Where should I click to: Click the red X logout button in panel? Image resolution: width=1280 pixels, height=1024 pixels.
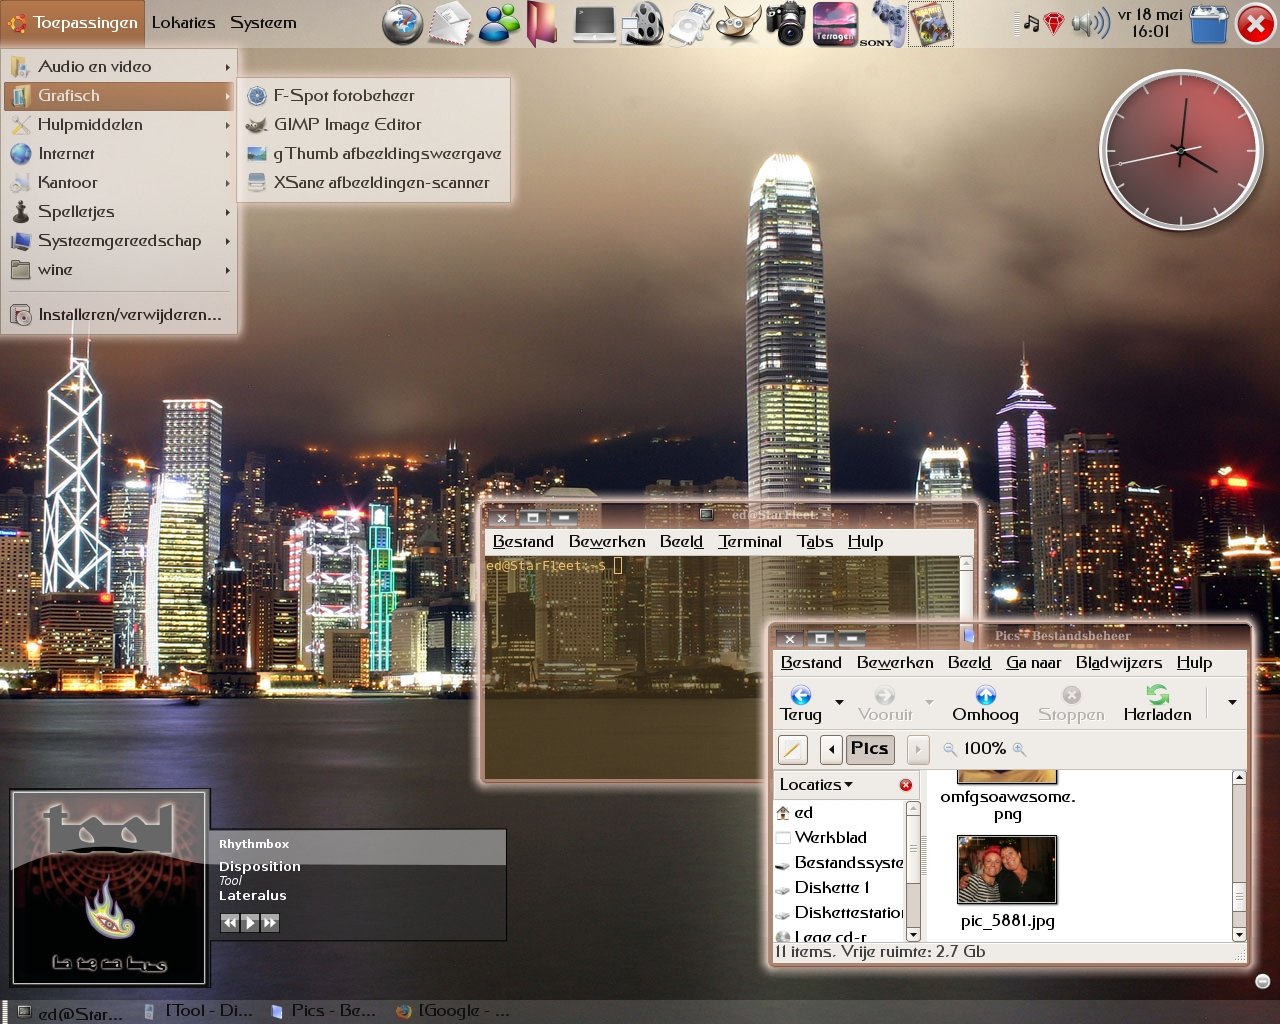tap(1255, 24)
